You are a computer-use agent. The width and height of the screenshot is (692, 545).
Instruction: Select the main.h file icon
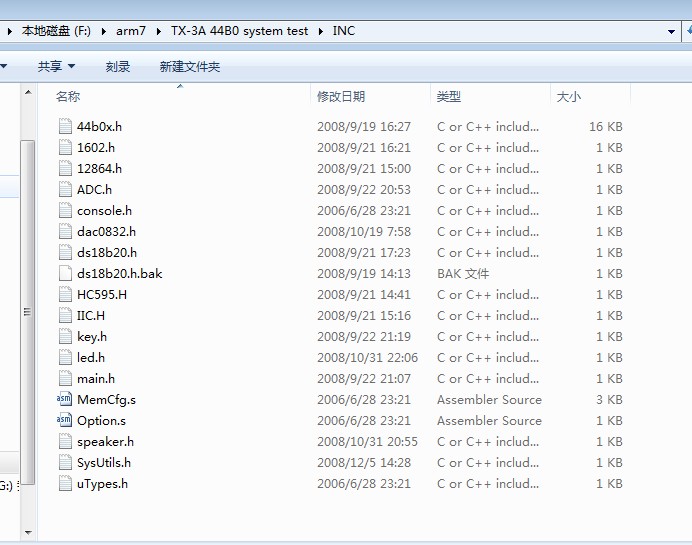65,379
